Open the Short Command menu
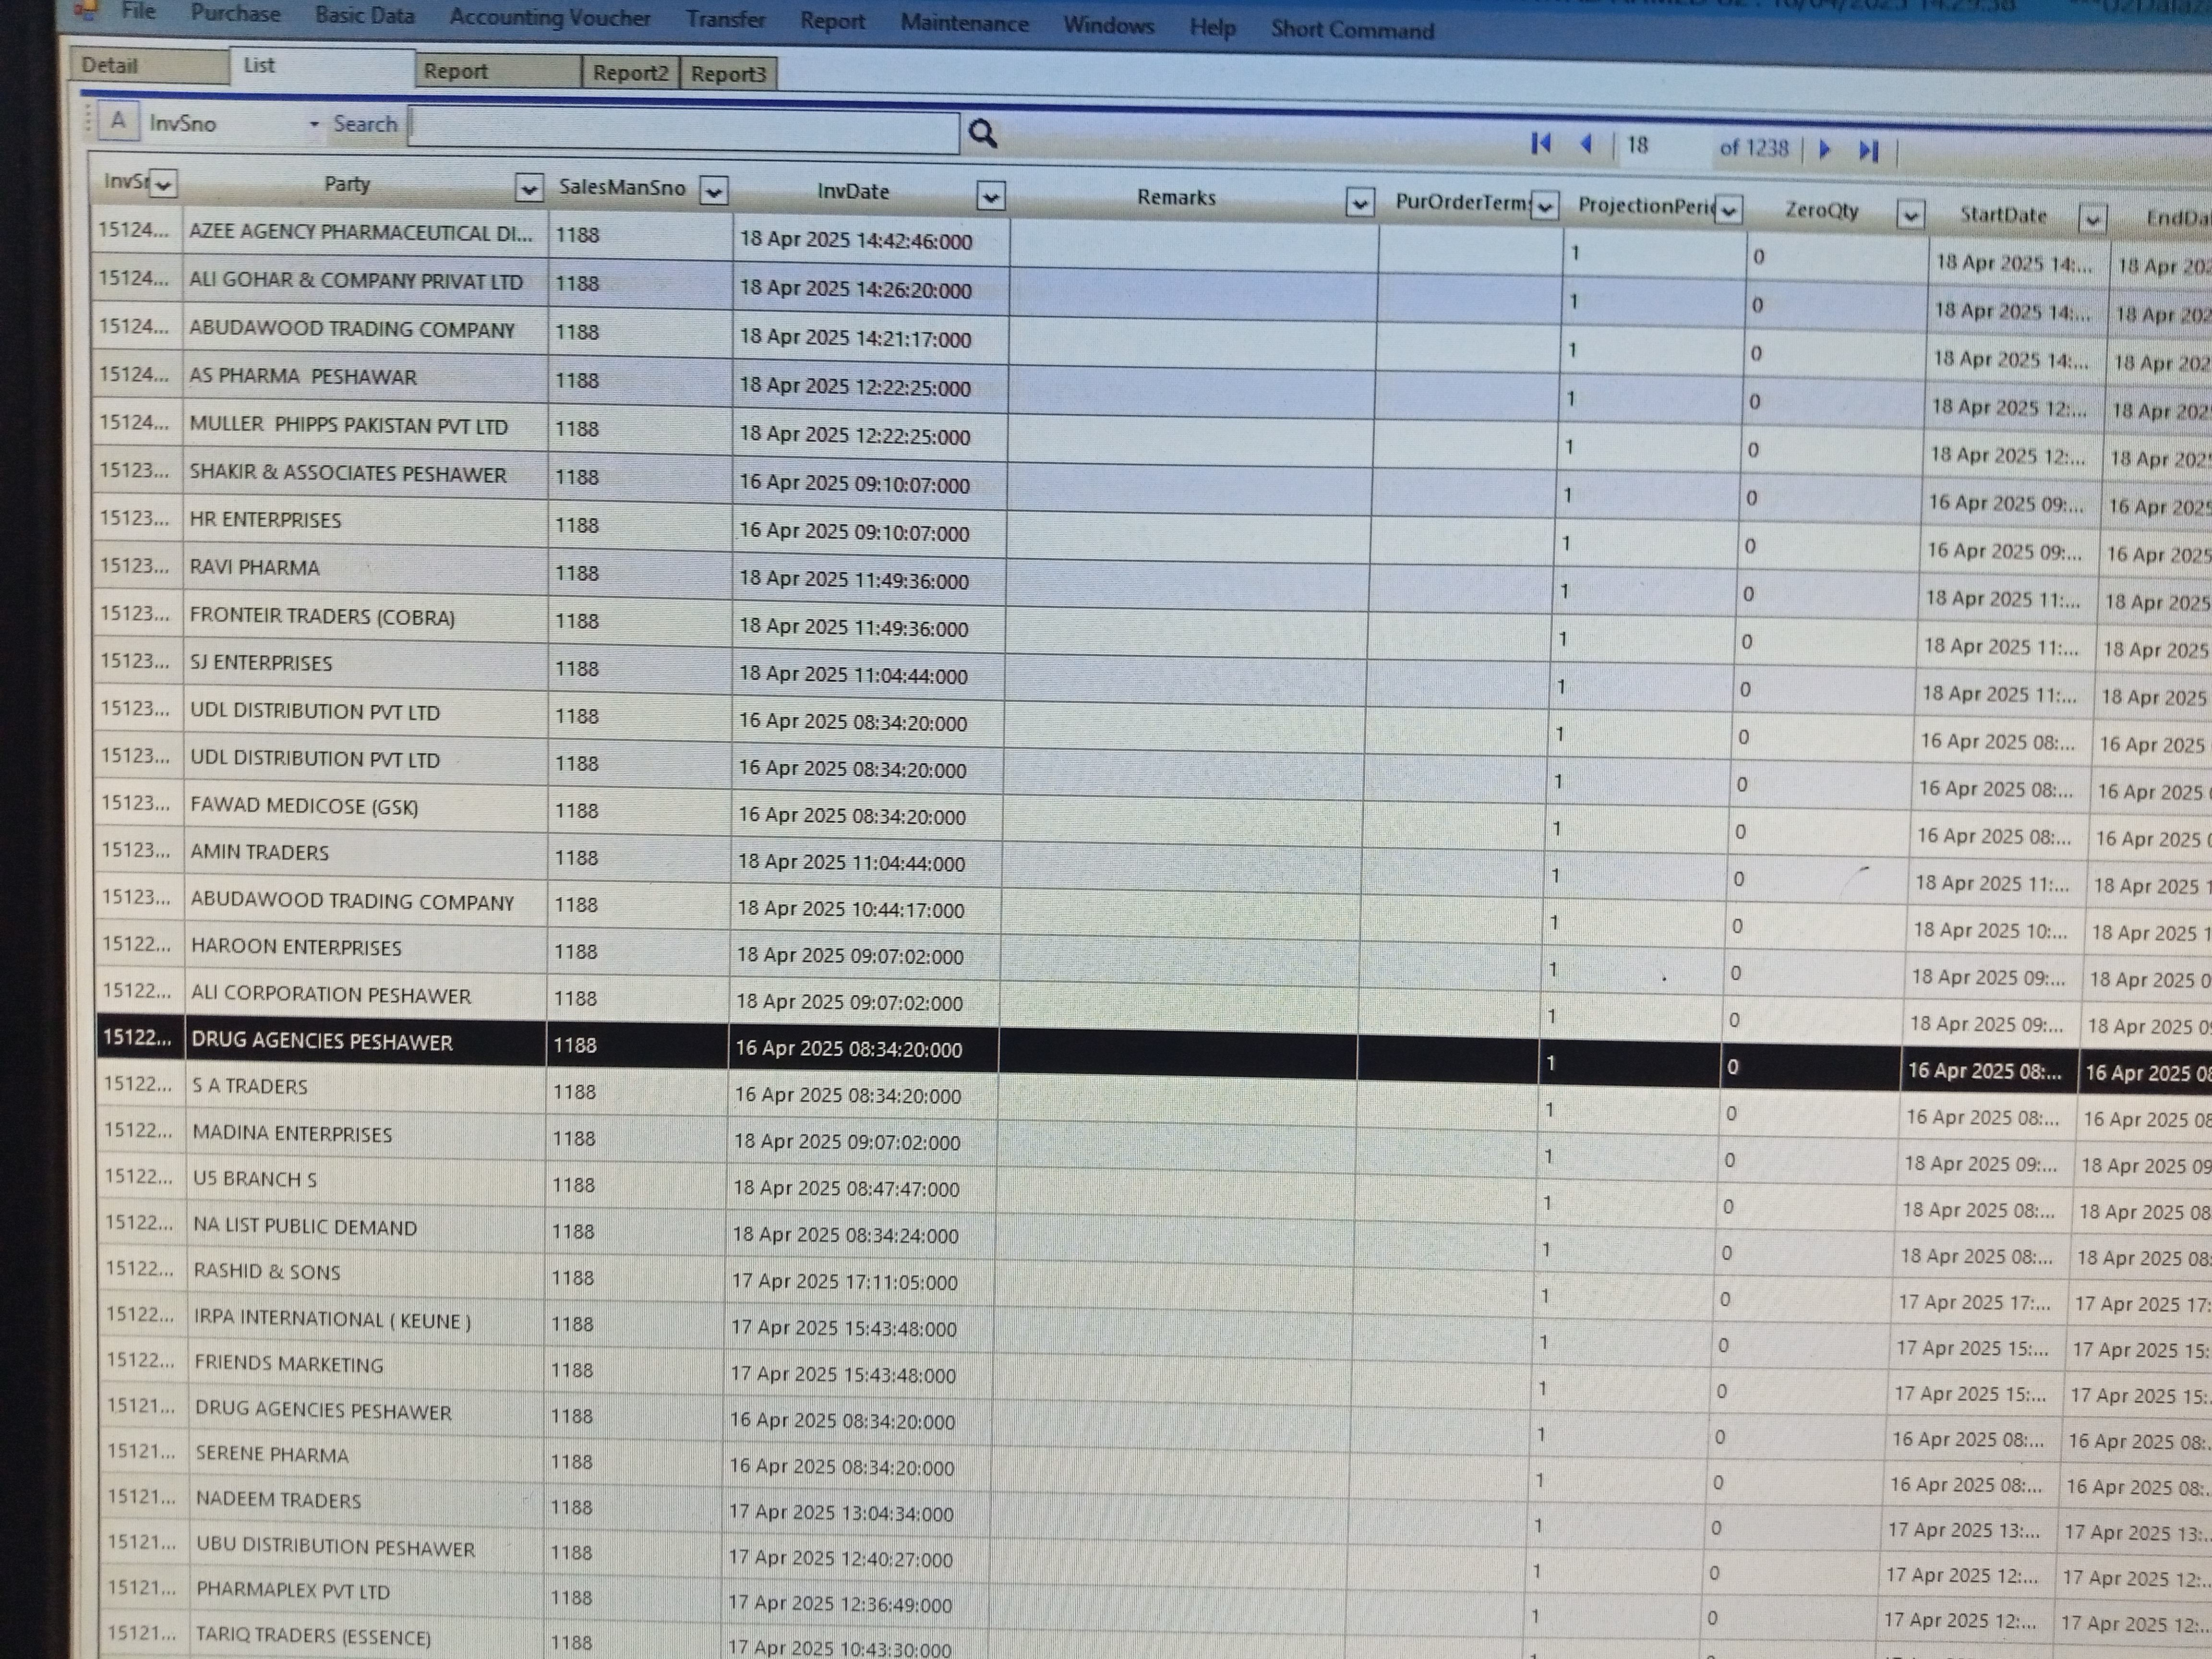The width and height of the screenshot is (2212, 1659). click(1352, 30)
